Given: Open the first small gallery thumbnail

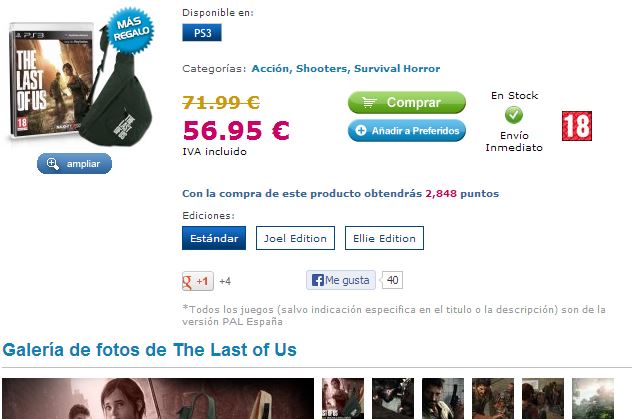Looking at the screenshot, I should [343, 398].
